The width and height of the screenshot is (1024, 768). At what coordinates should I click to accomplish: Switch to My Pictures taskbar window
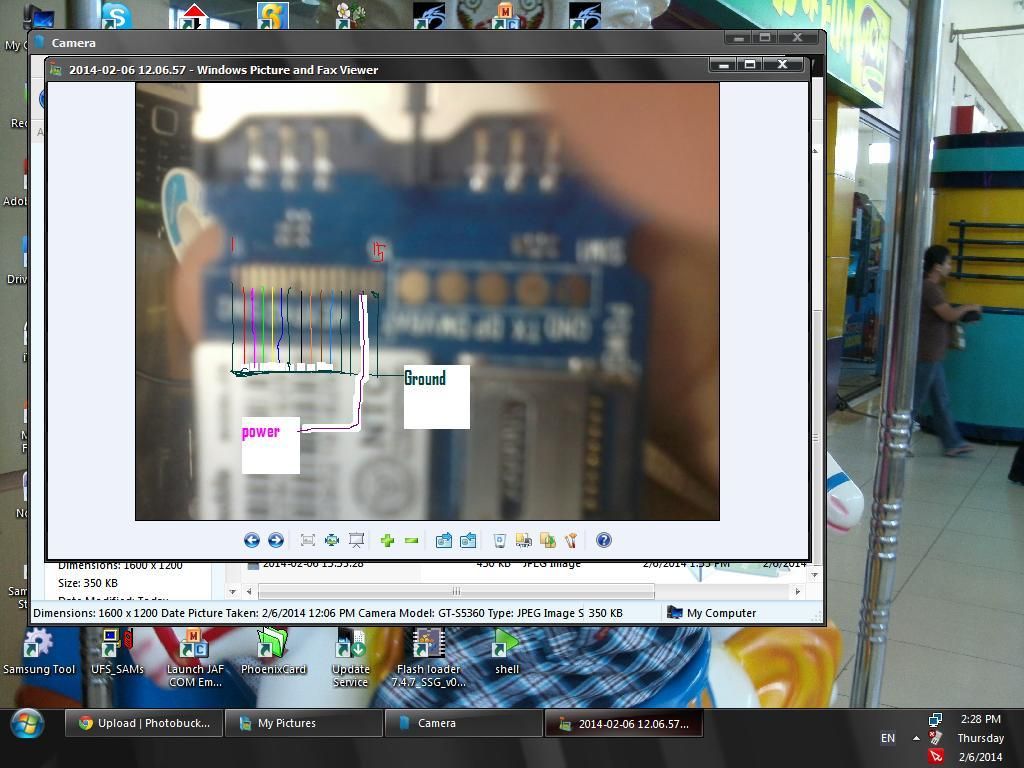(303, 723)
